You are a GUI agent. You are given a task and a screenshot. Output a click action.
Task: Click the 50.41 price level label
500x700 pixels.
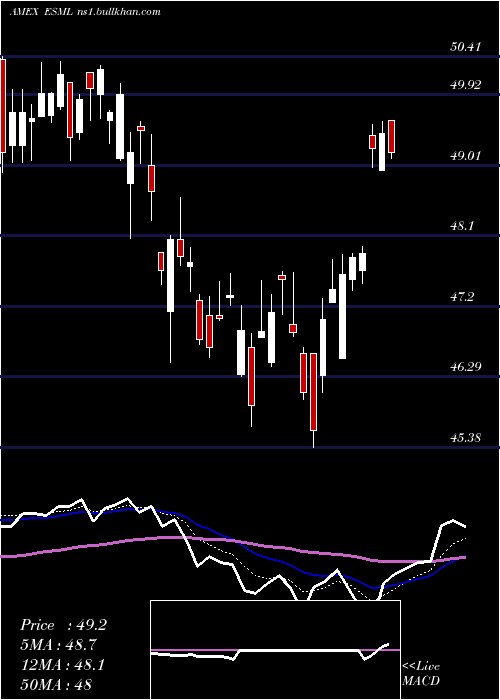[x=466, y=46]
